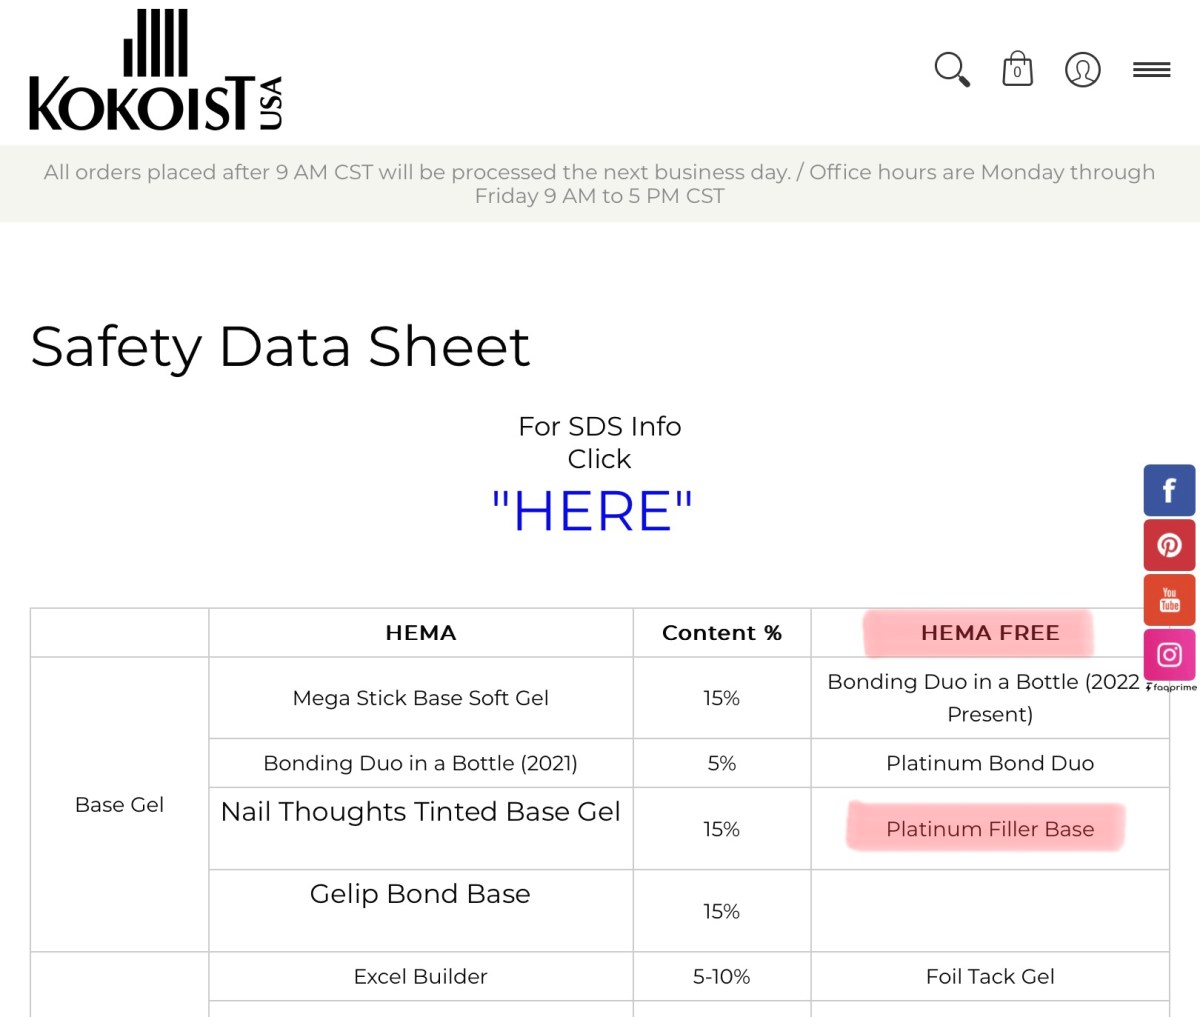Click Foil Tack Gel entry
Image resolution: width=1200 pixels, height=1017 pixels.
[989, 976]
